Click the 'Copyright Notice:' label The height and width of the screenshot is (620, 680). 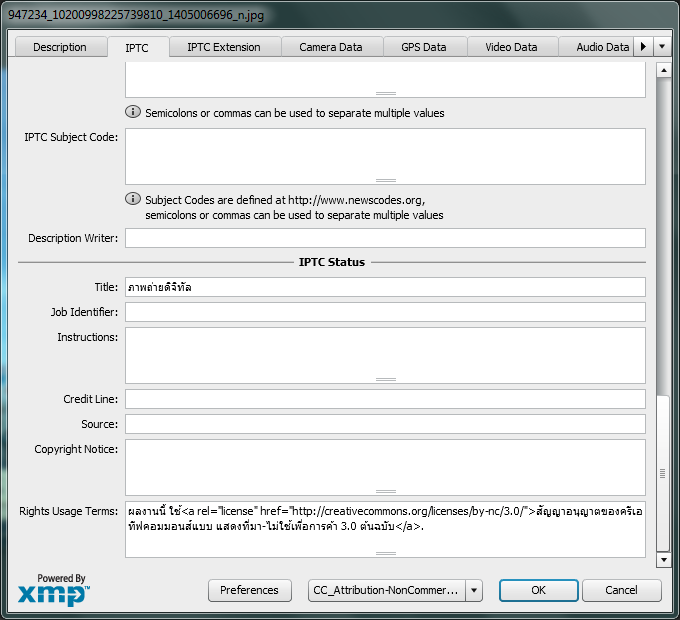point(76,449)
